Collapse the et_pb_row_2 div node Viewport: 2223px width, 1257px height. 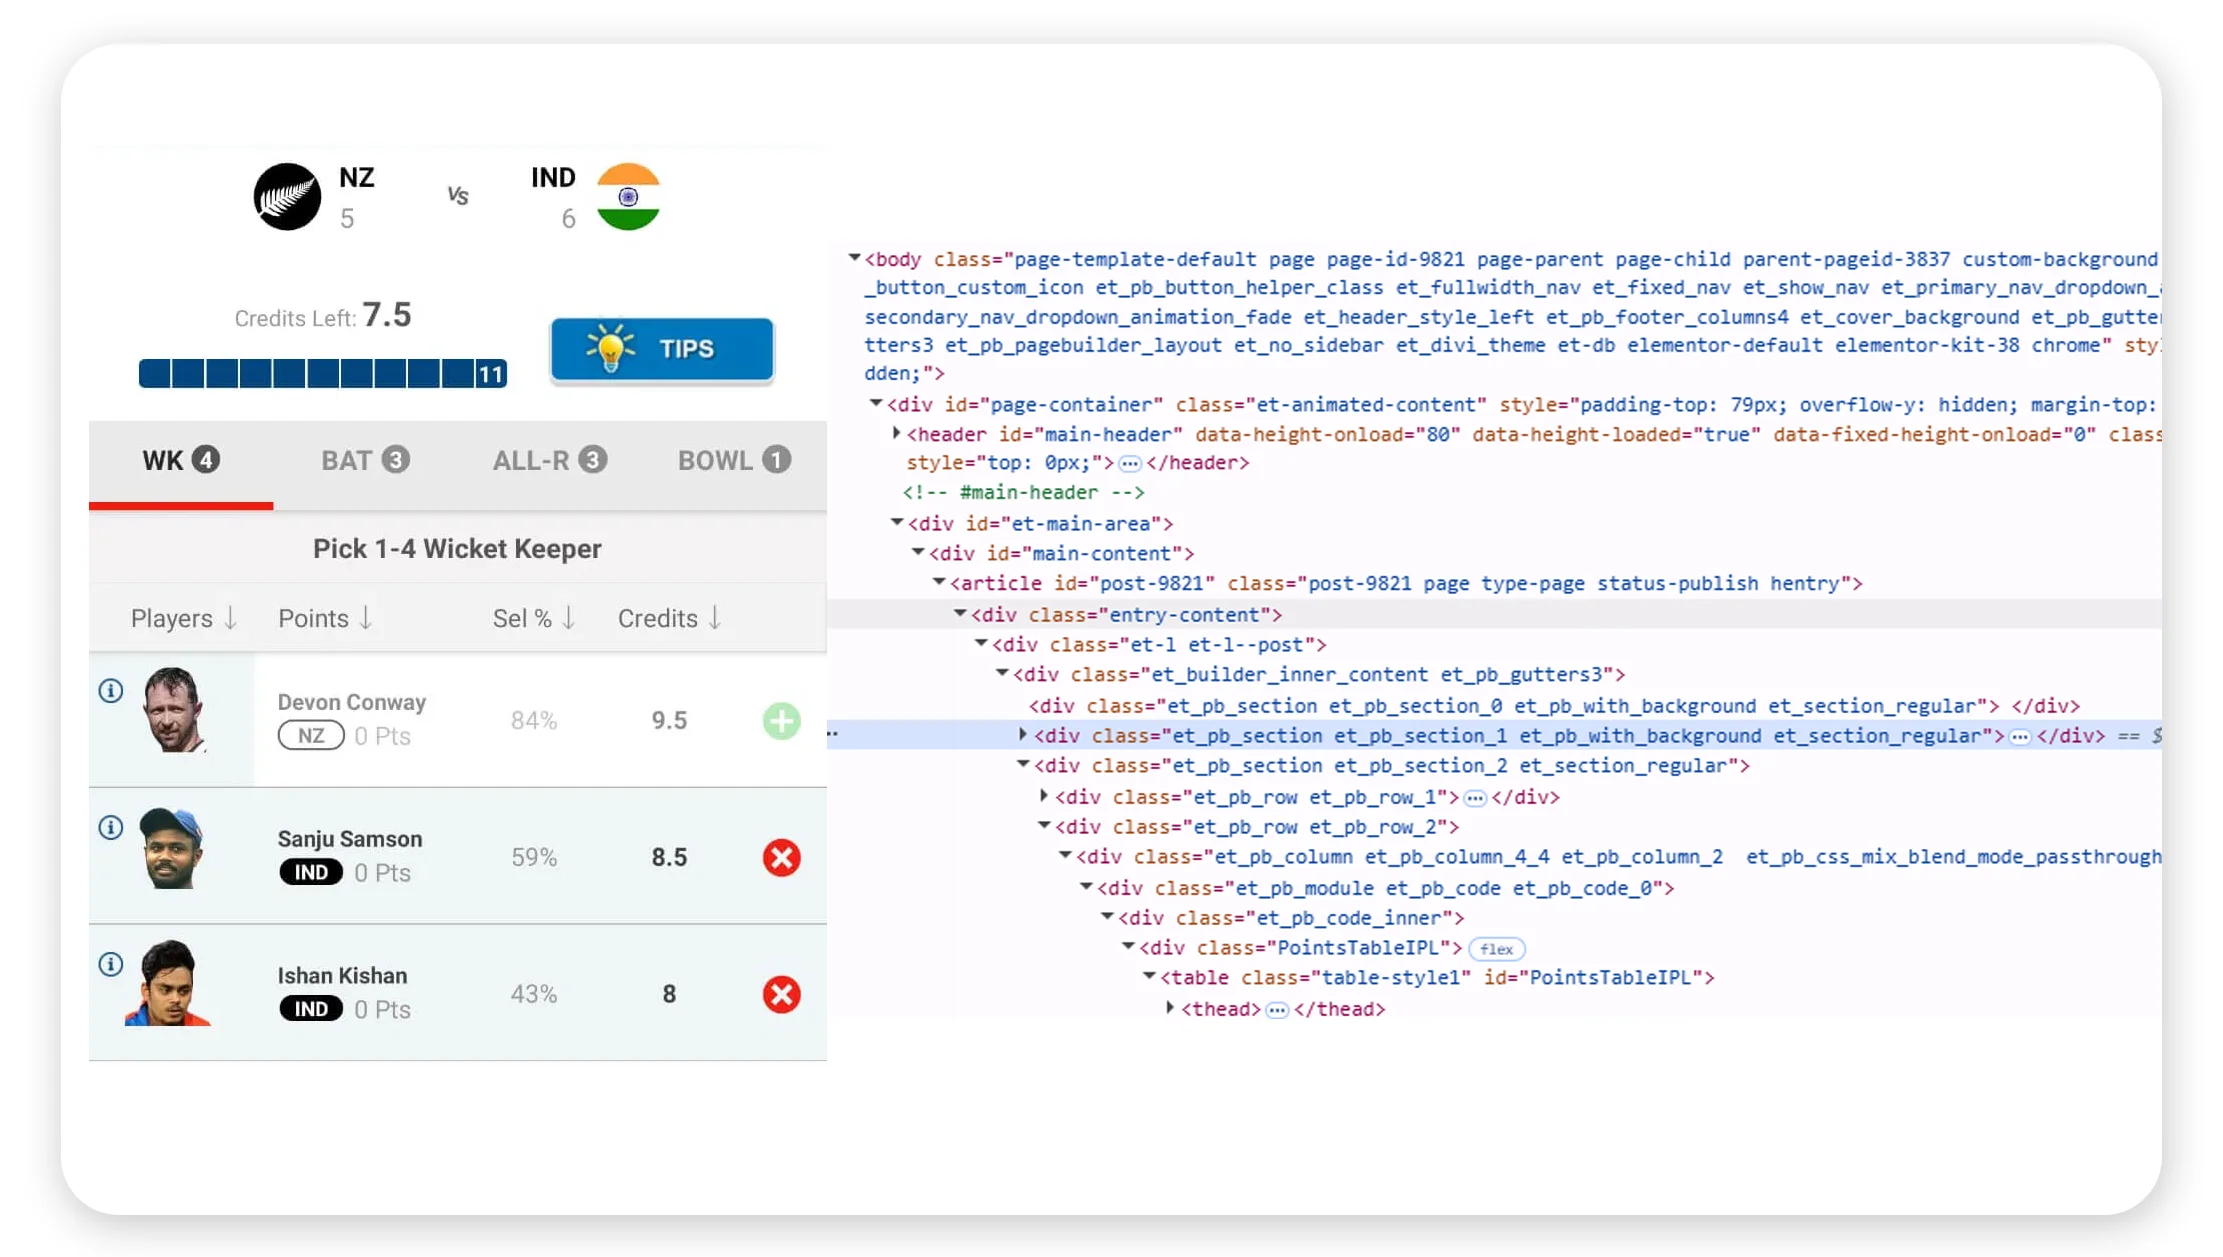[1044, 826]
